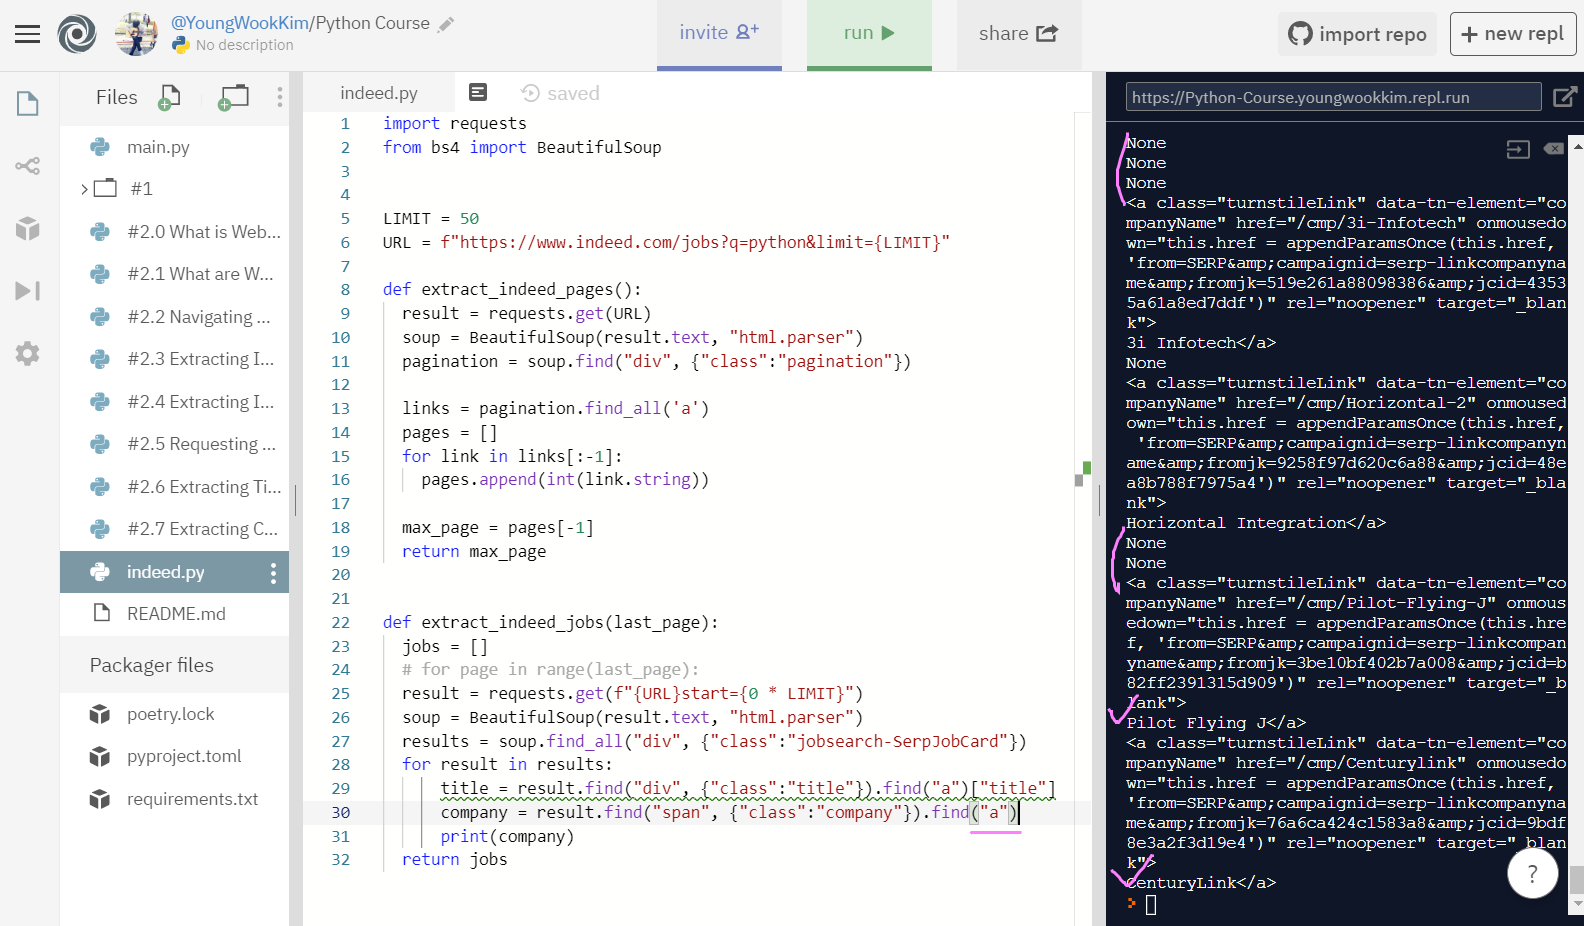
Task: Click the Packager files heading
Action: pyautogui.click(x=152, y=665)
